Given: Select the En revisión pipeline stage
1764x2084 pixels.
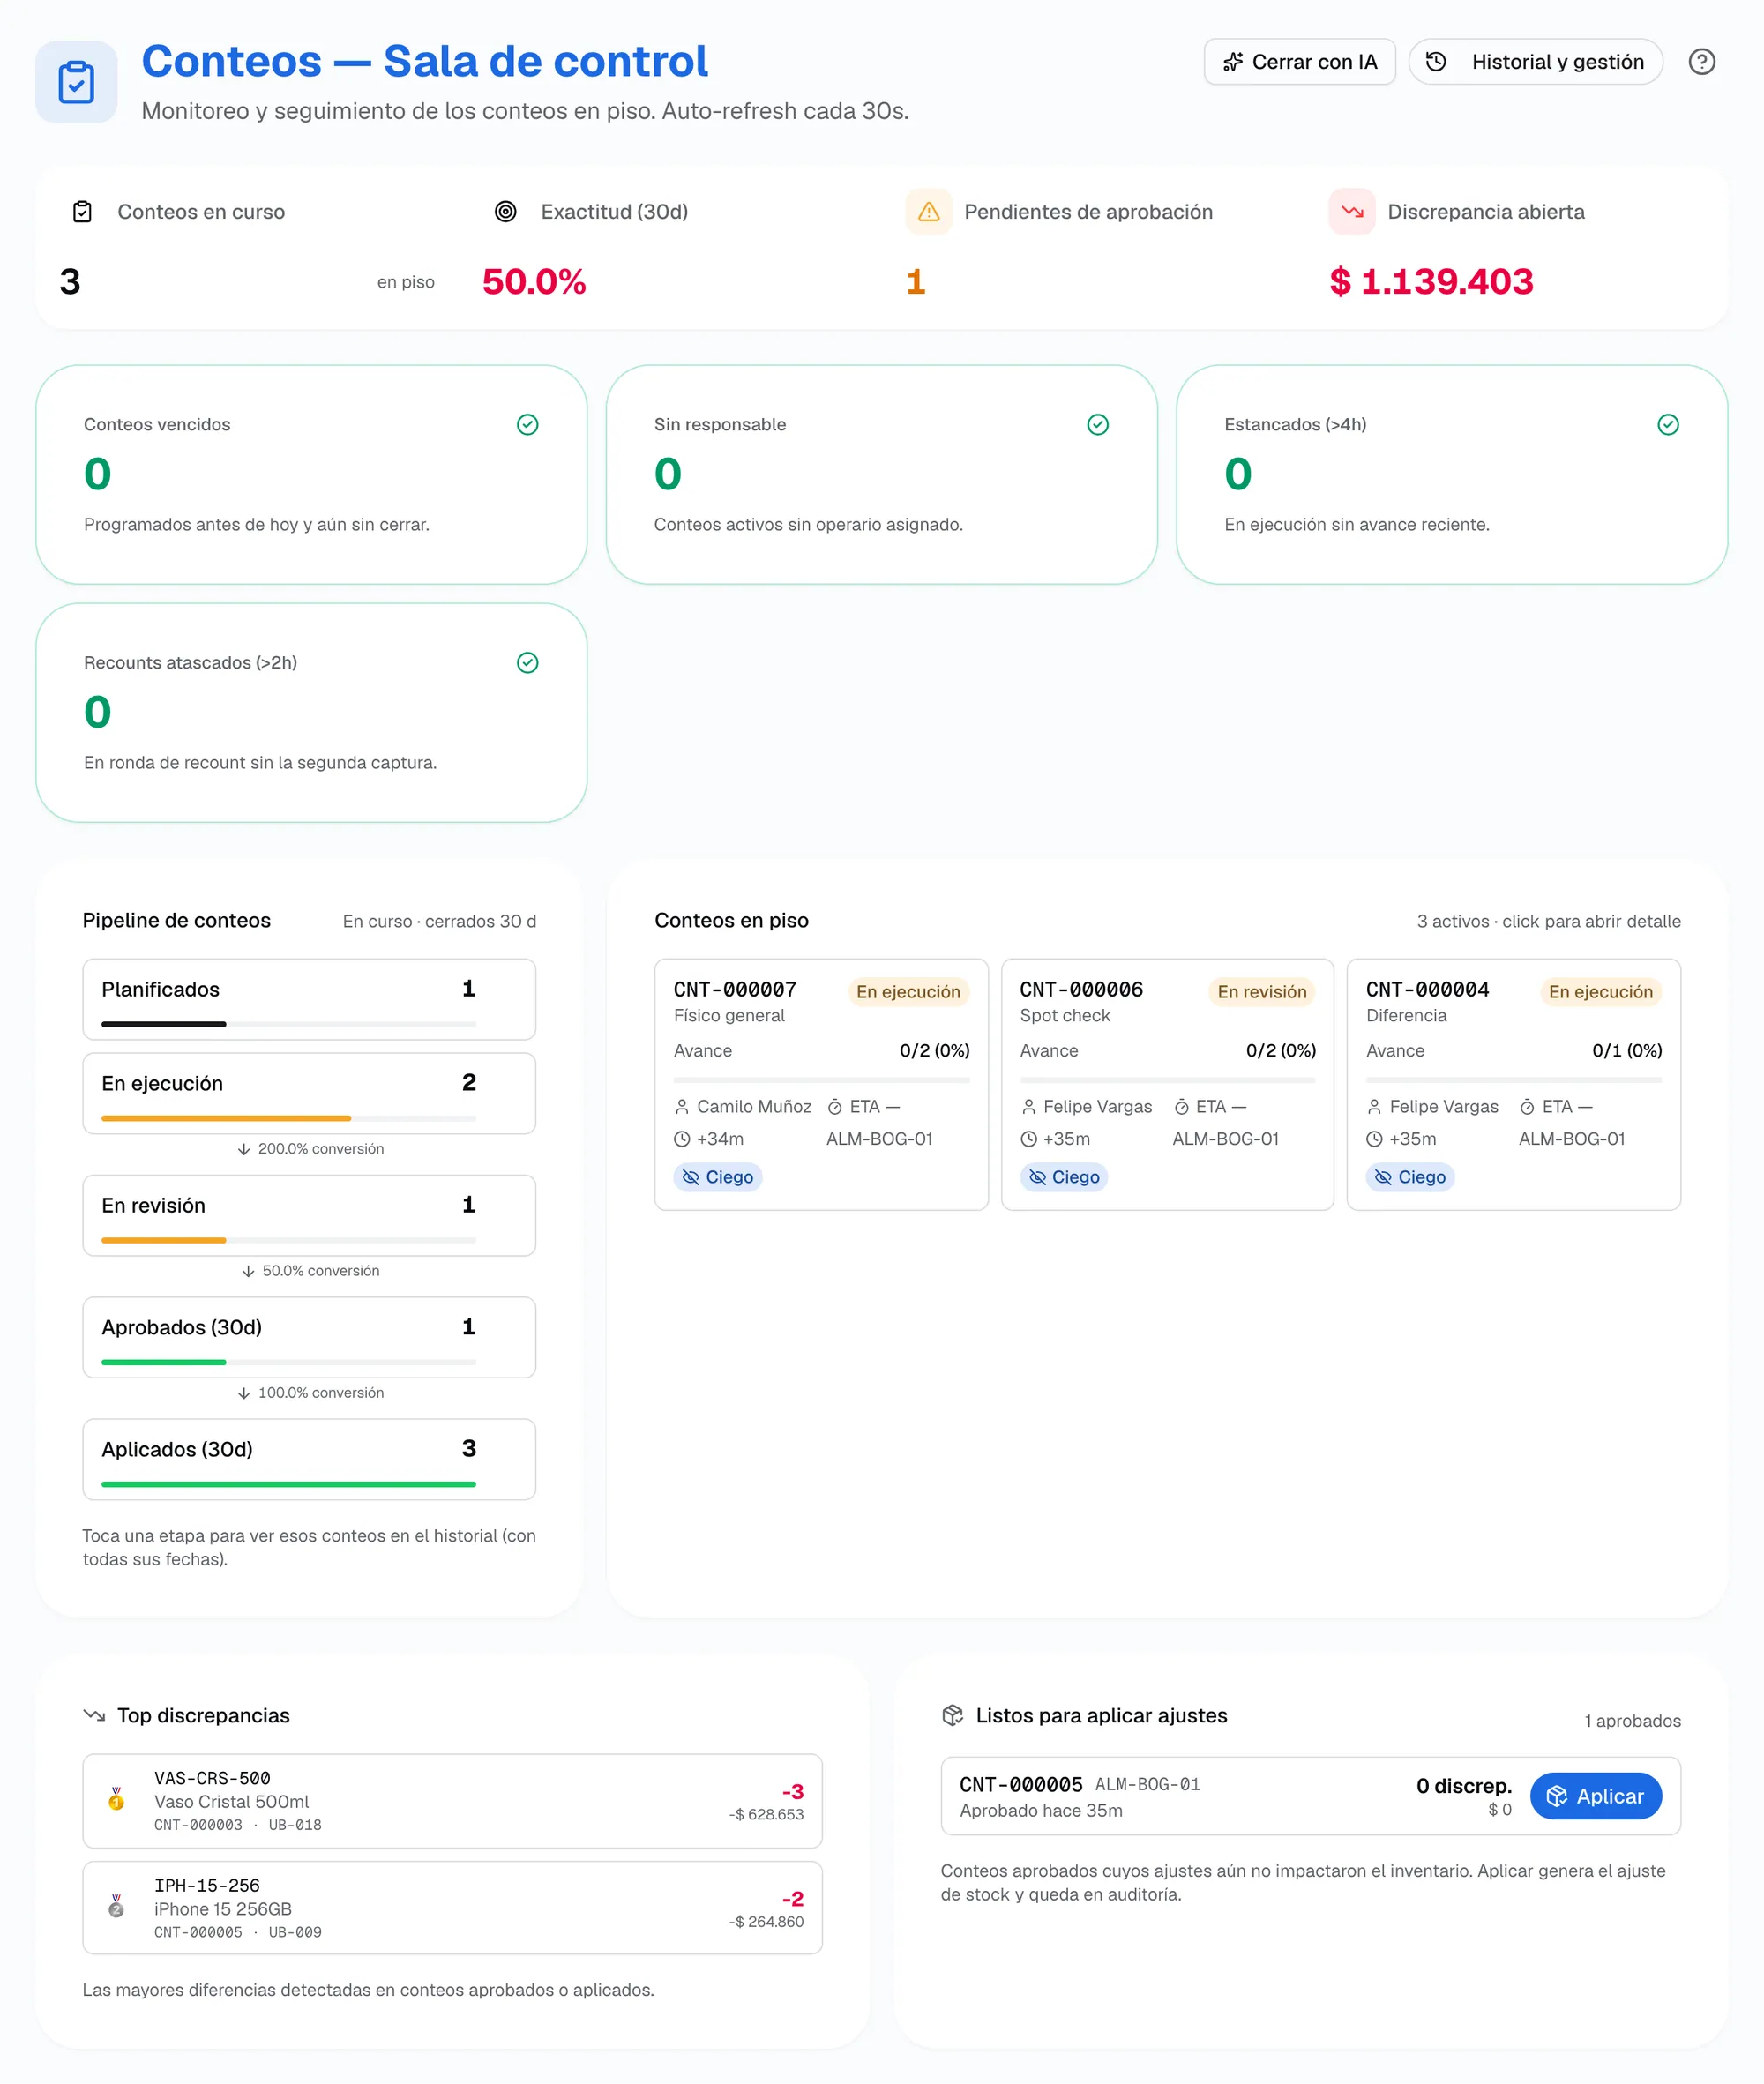Looking at the screenshot, I should [309, 1215].
